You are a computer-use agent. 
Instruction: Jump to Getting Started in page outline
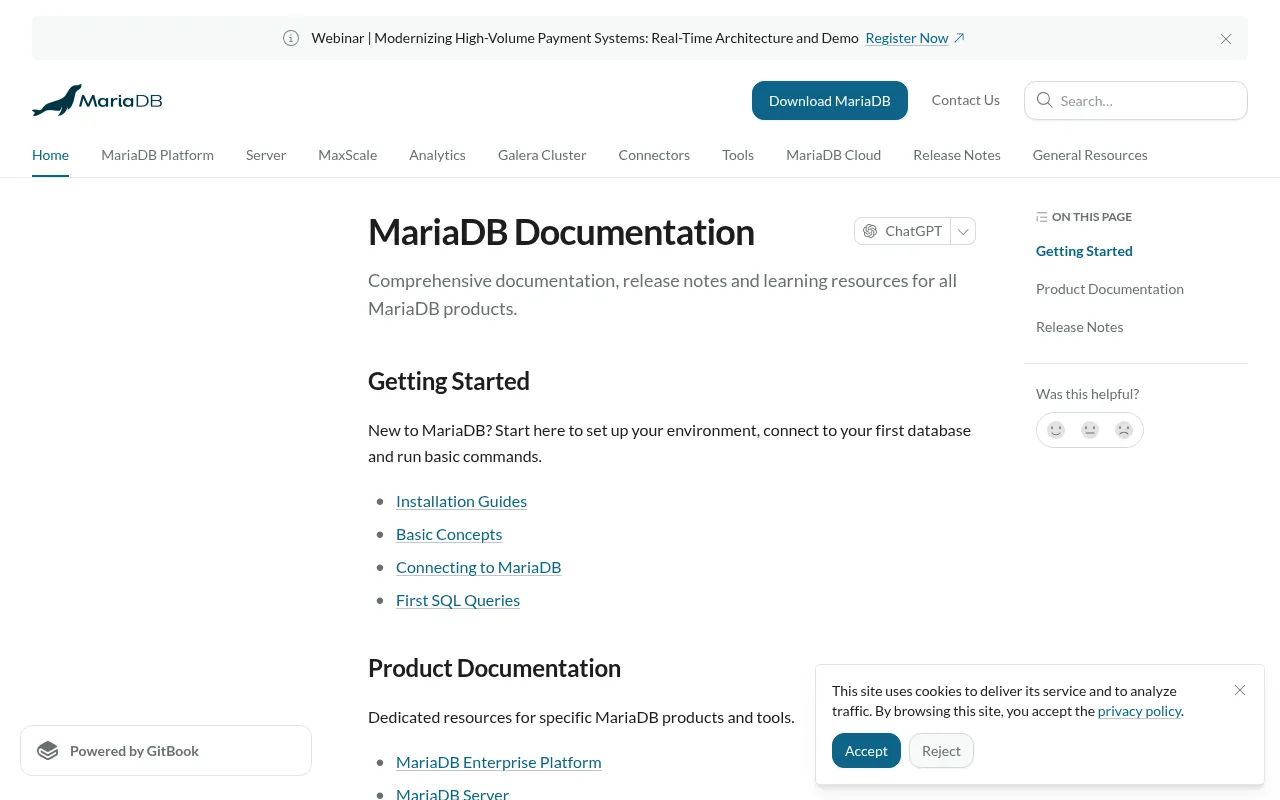coord(1084,251)
